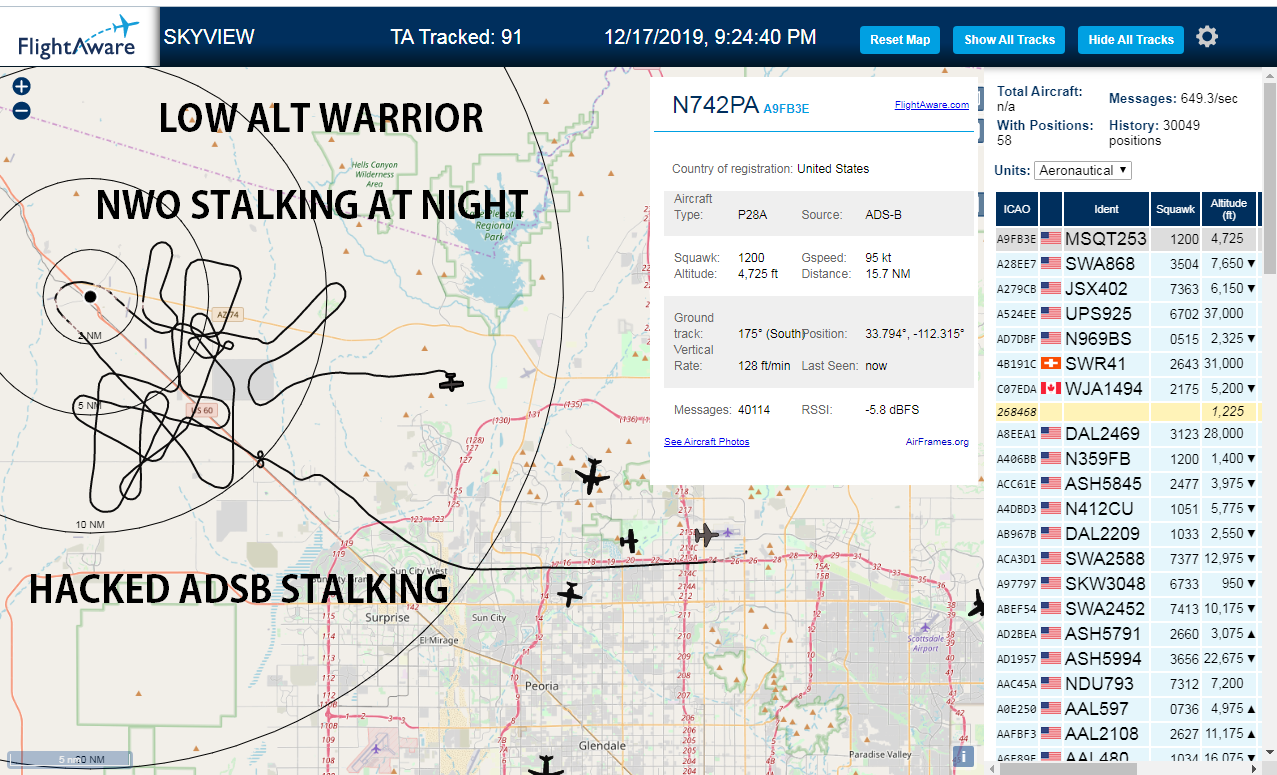Open the Units dropdown showing Aeronautical
The image size is (1277, 775).
pyautogui.click(x=1083, y=170)
